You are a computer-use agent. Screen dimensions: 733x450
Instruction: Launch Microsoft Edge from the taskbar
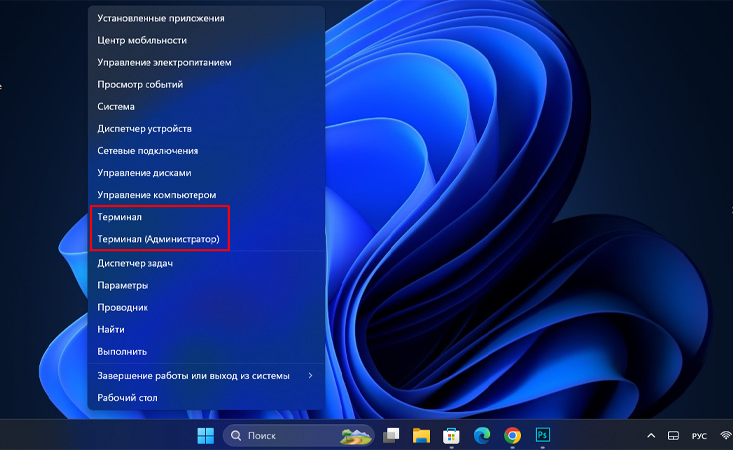click(481, 436)
